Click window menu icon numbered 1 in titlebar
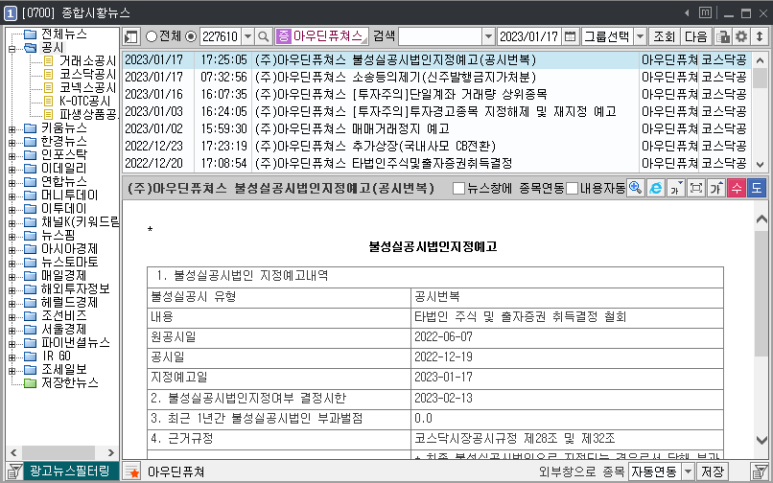This screenshot has width=773, height=483. point(10,13)
